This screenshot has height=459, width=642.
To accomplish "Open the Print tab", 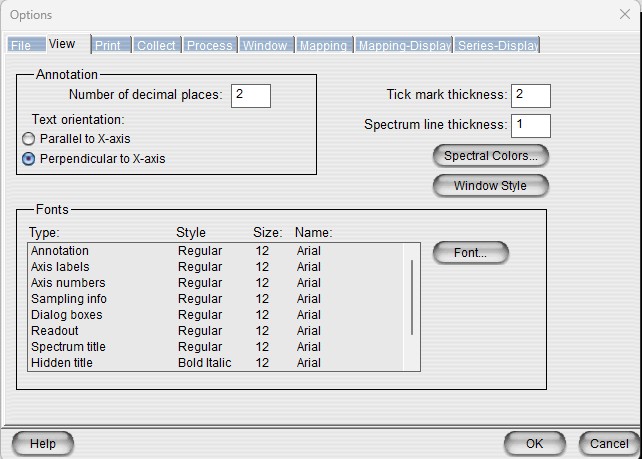I will (x=108, y=46).
